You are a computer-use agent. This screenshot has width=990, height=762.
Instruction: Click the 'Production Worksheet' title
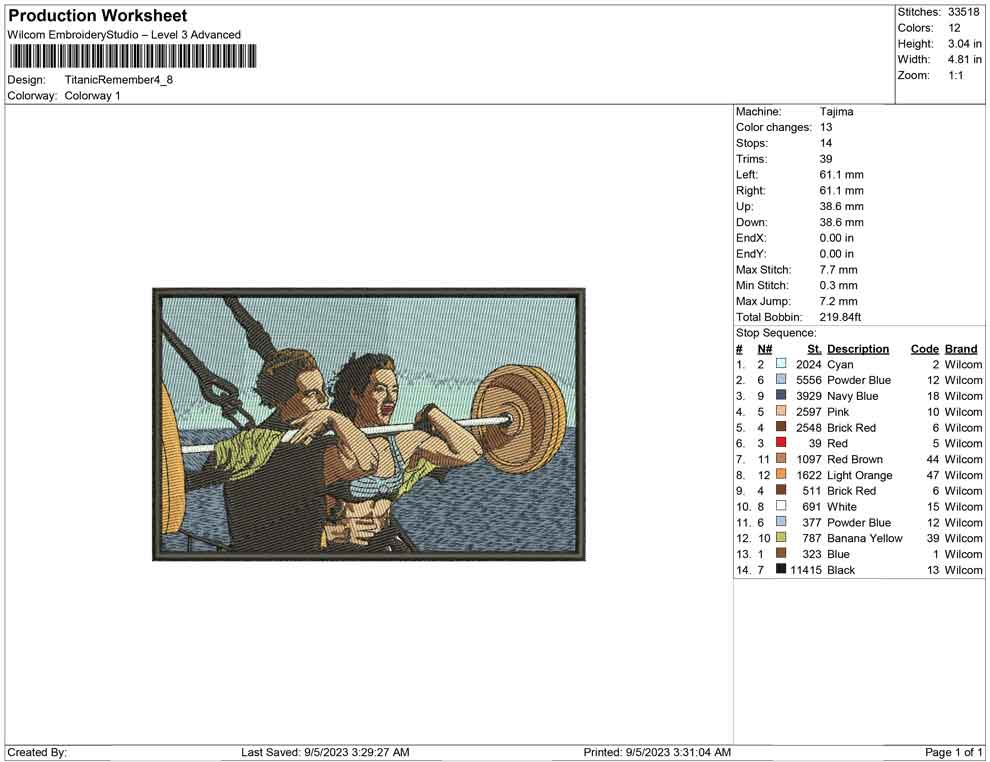98,16
